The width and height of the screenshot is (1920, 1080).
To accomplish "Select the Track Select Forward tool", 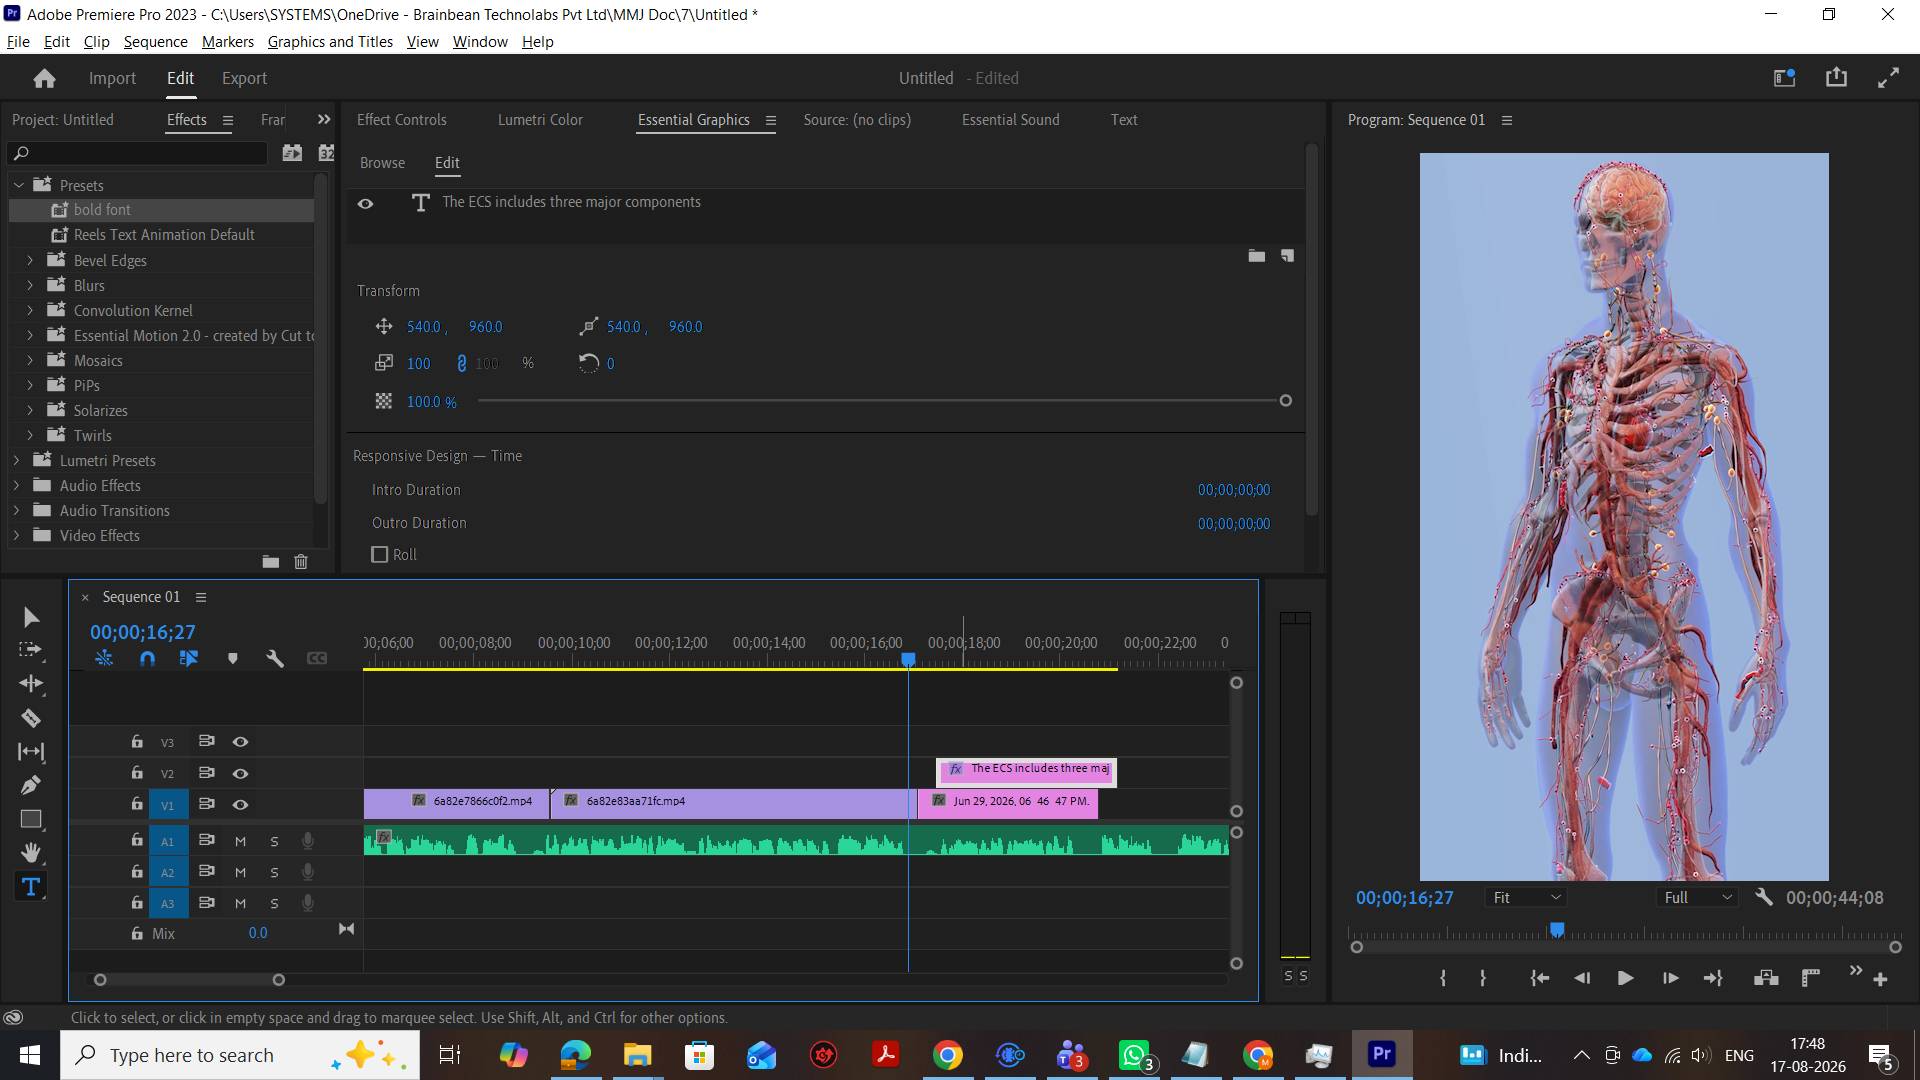I will coord(31,650).
